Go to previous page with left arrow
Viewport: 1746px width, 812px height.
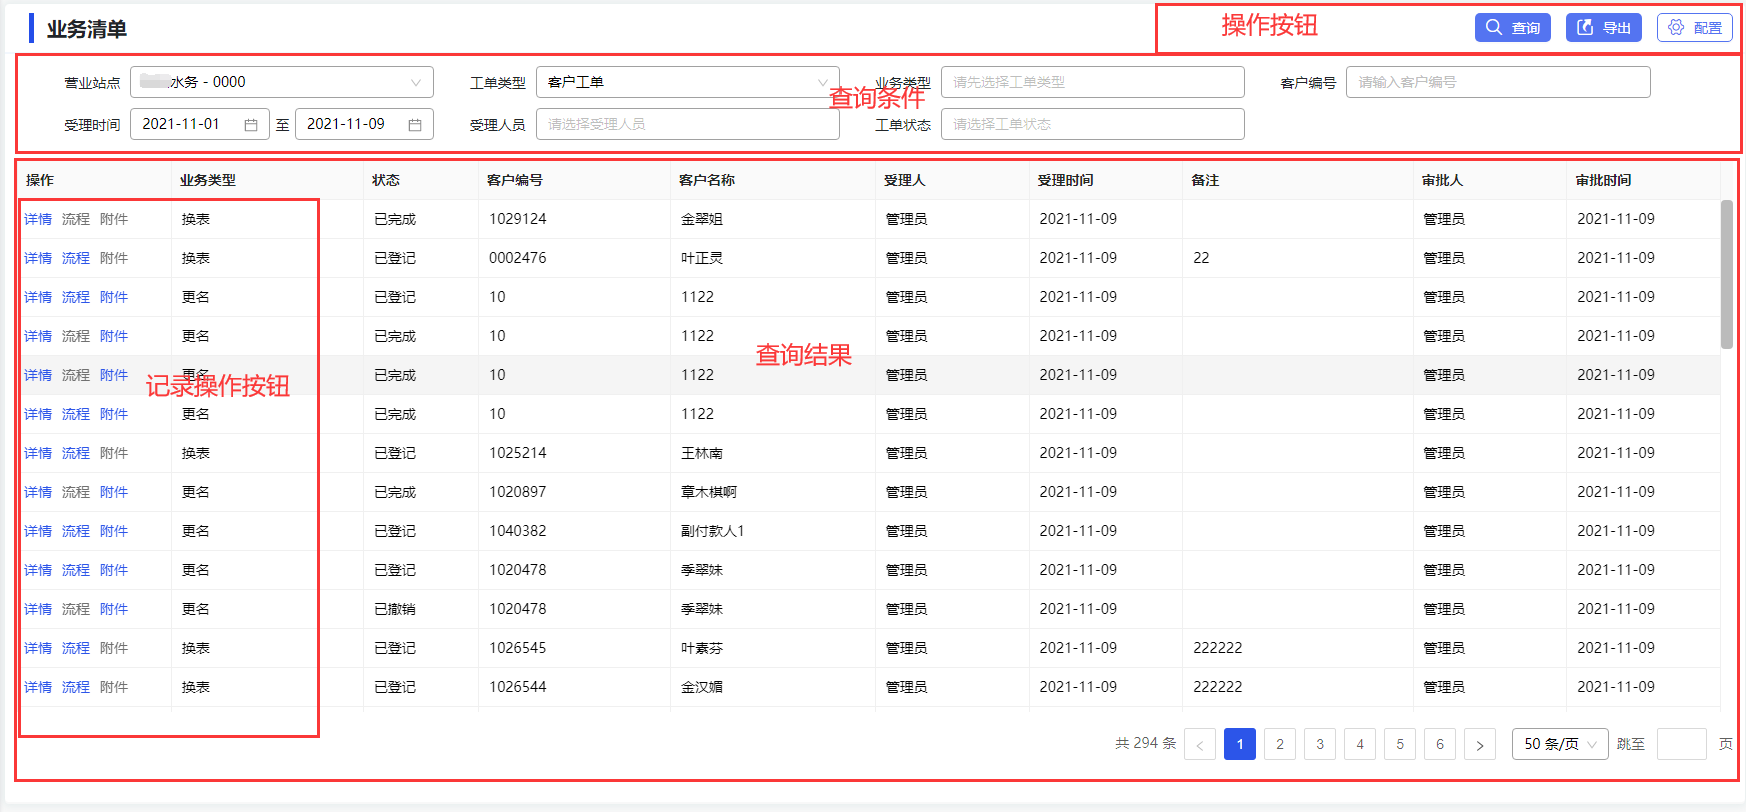[x=1200, y=744]
